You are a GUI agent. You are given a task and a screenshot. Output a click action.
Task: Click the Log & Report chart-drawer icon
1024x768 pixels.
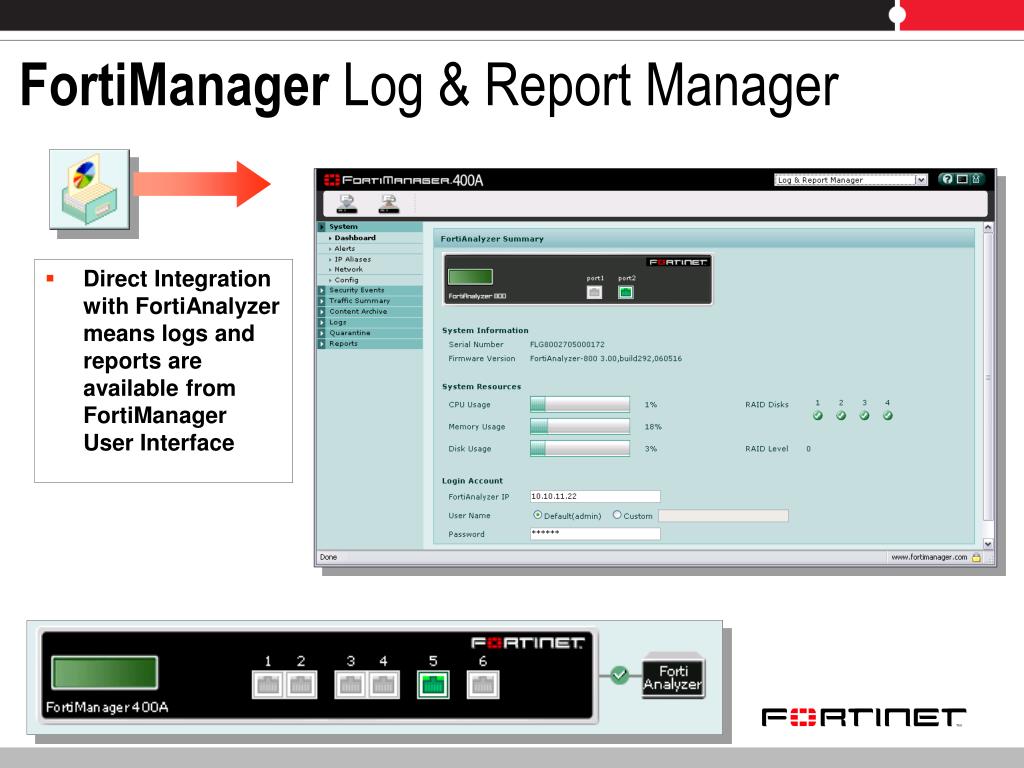click(x=89, y=189)
